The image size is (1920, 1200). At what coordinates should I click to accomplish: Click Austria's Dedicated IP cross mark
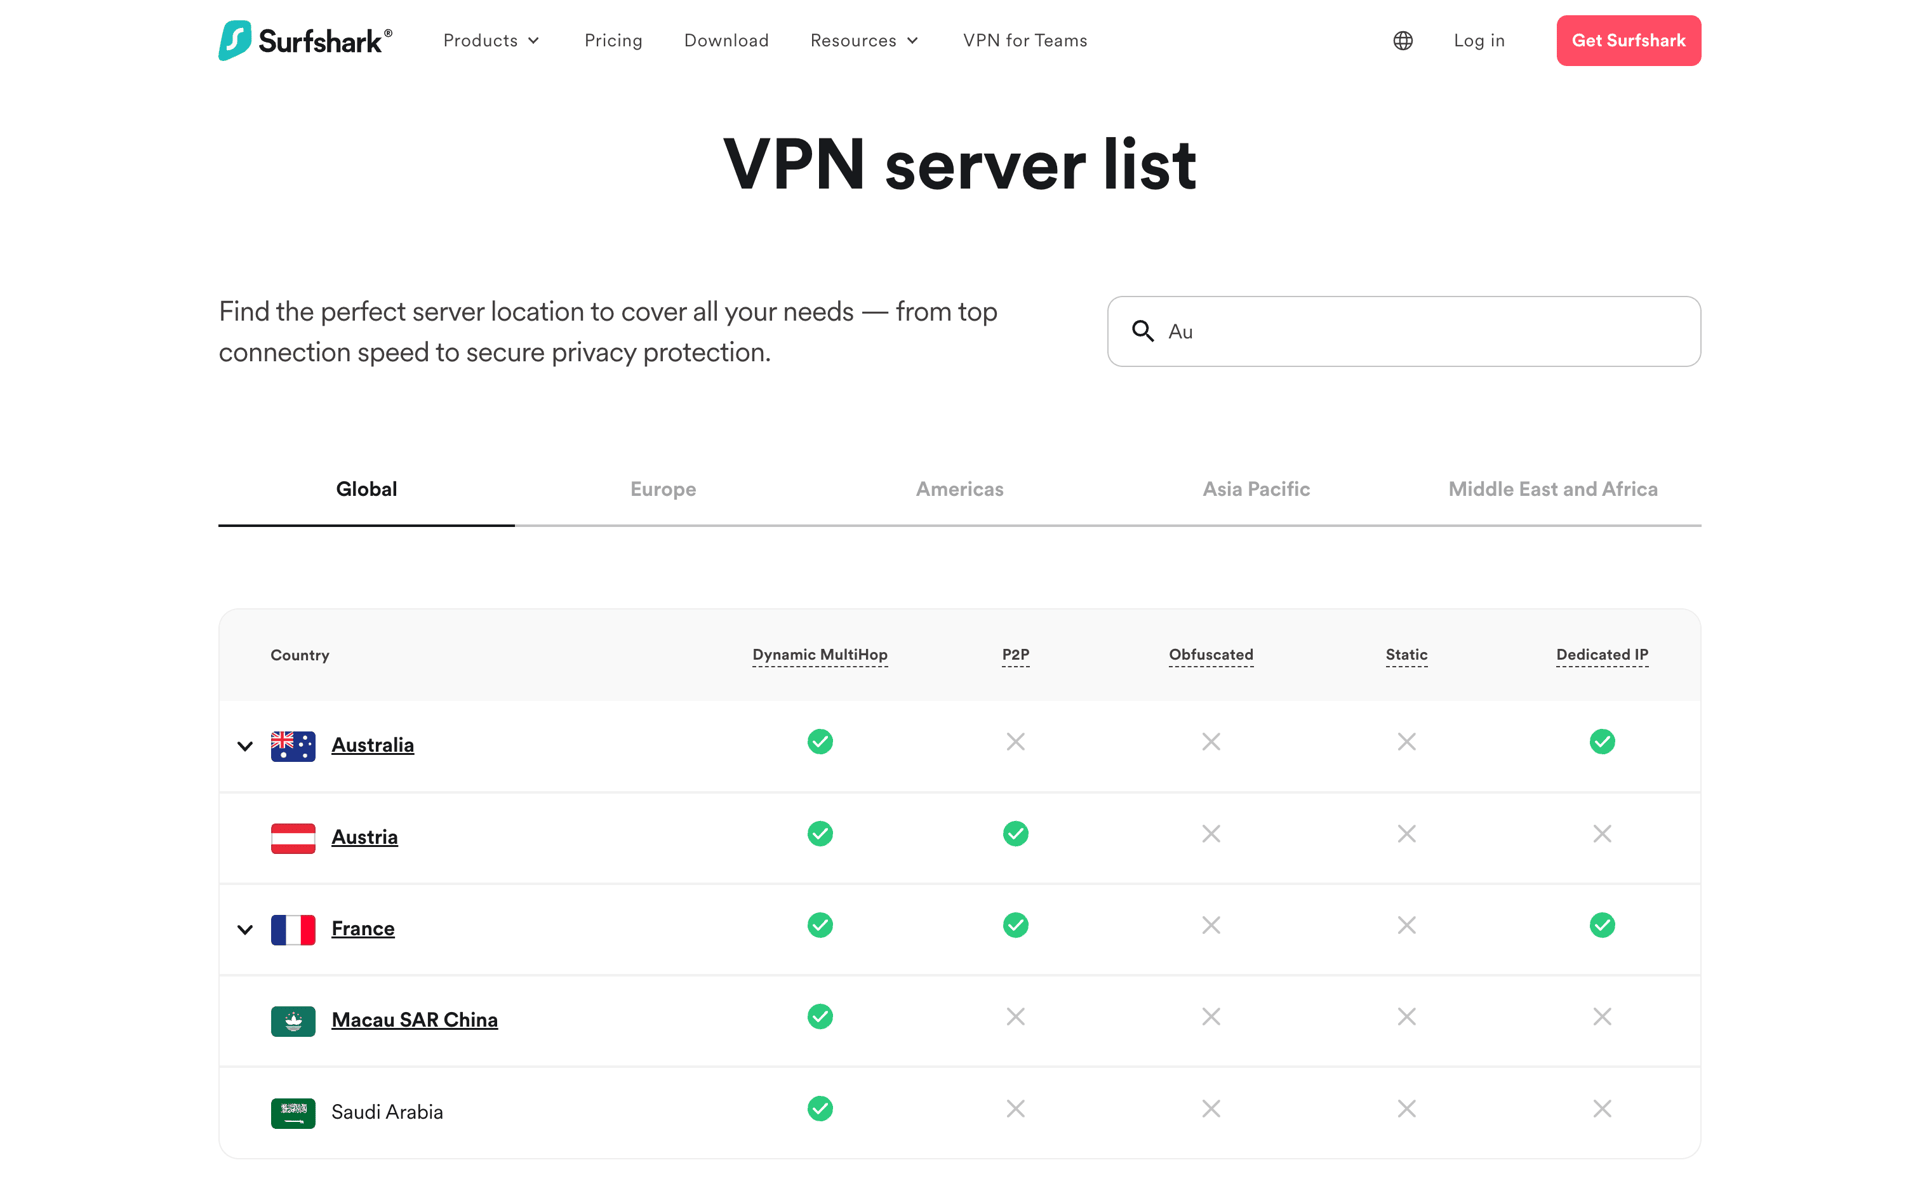click(x=1602, y=834)
